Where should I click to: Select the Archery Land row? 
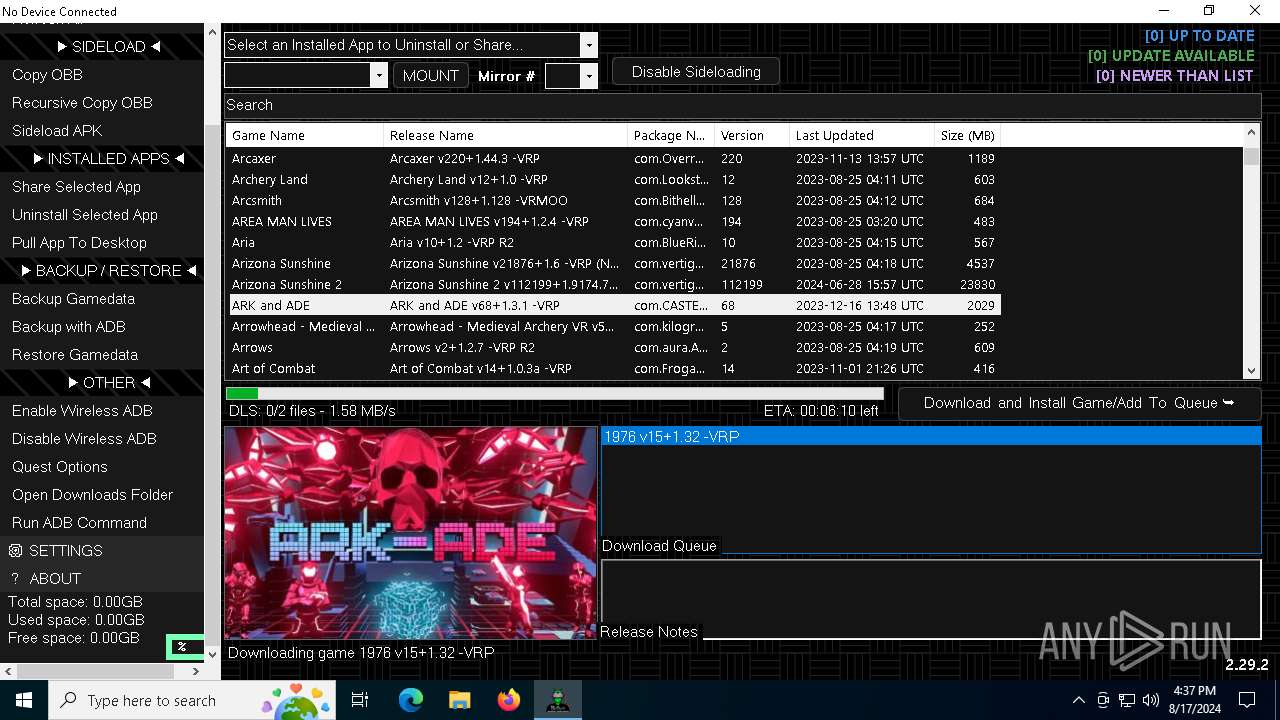coord(613,179)
